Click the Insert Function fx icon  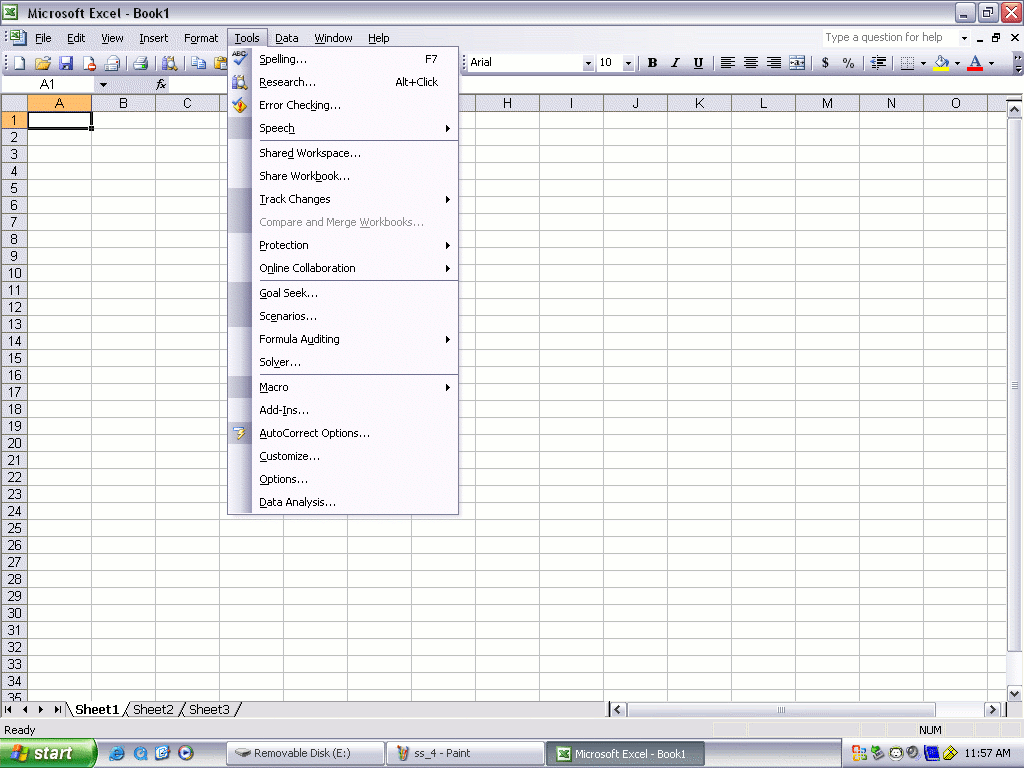(161, 85)
